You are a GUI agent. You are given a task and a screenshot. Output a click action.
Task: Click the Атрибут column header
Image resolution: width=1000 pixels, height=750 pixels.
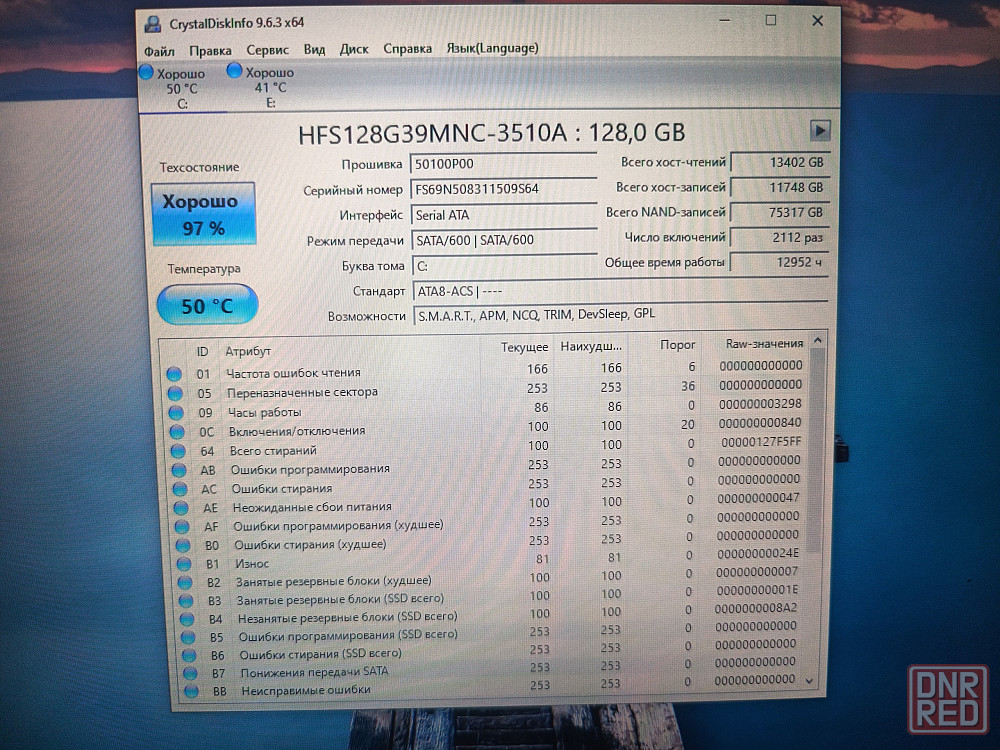[x=248, y=351]
